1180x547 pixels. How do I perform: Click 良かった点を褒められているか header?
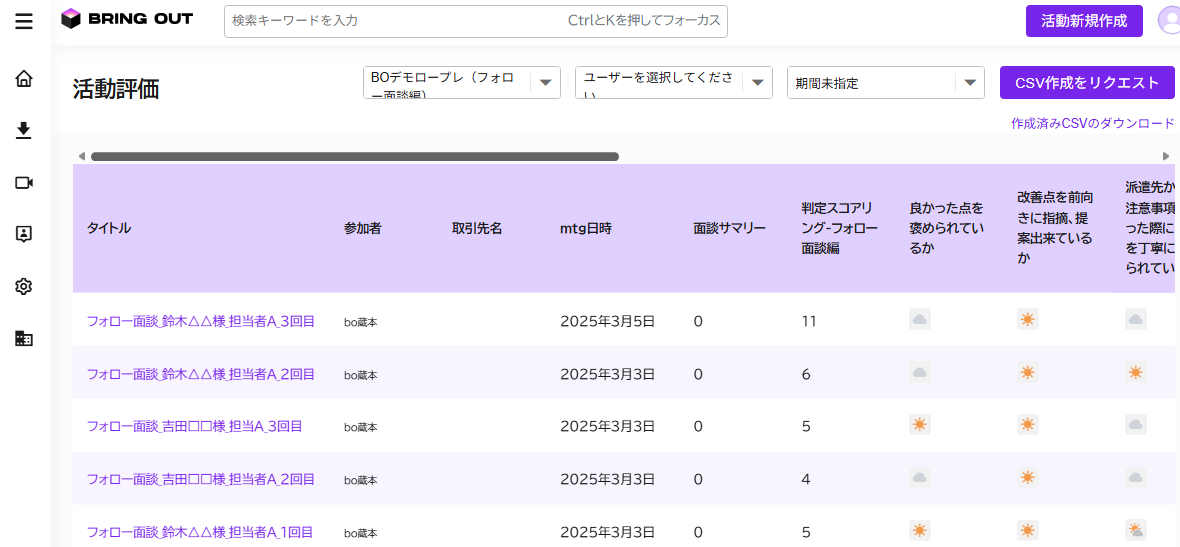coord(947,229)
